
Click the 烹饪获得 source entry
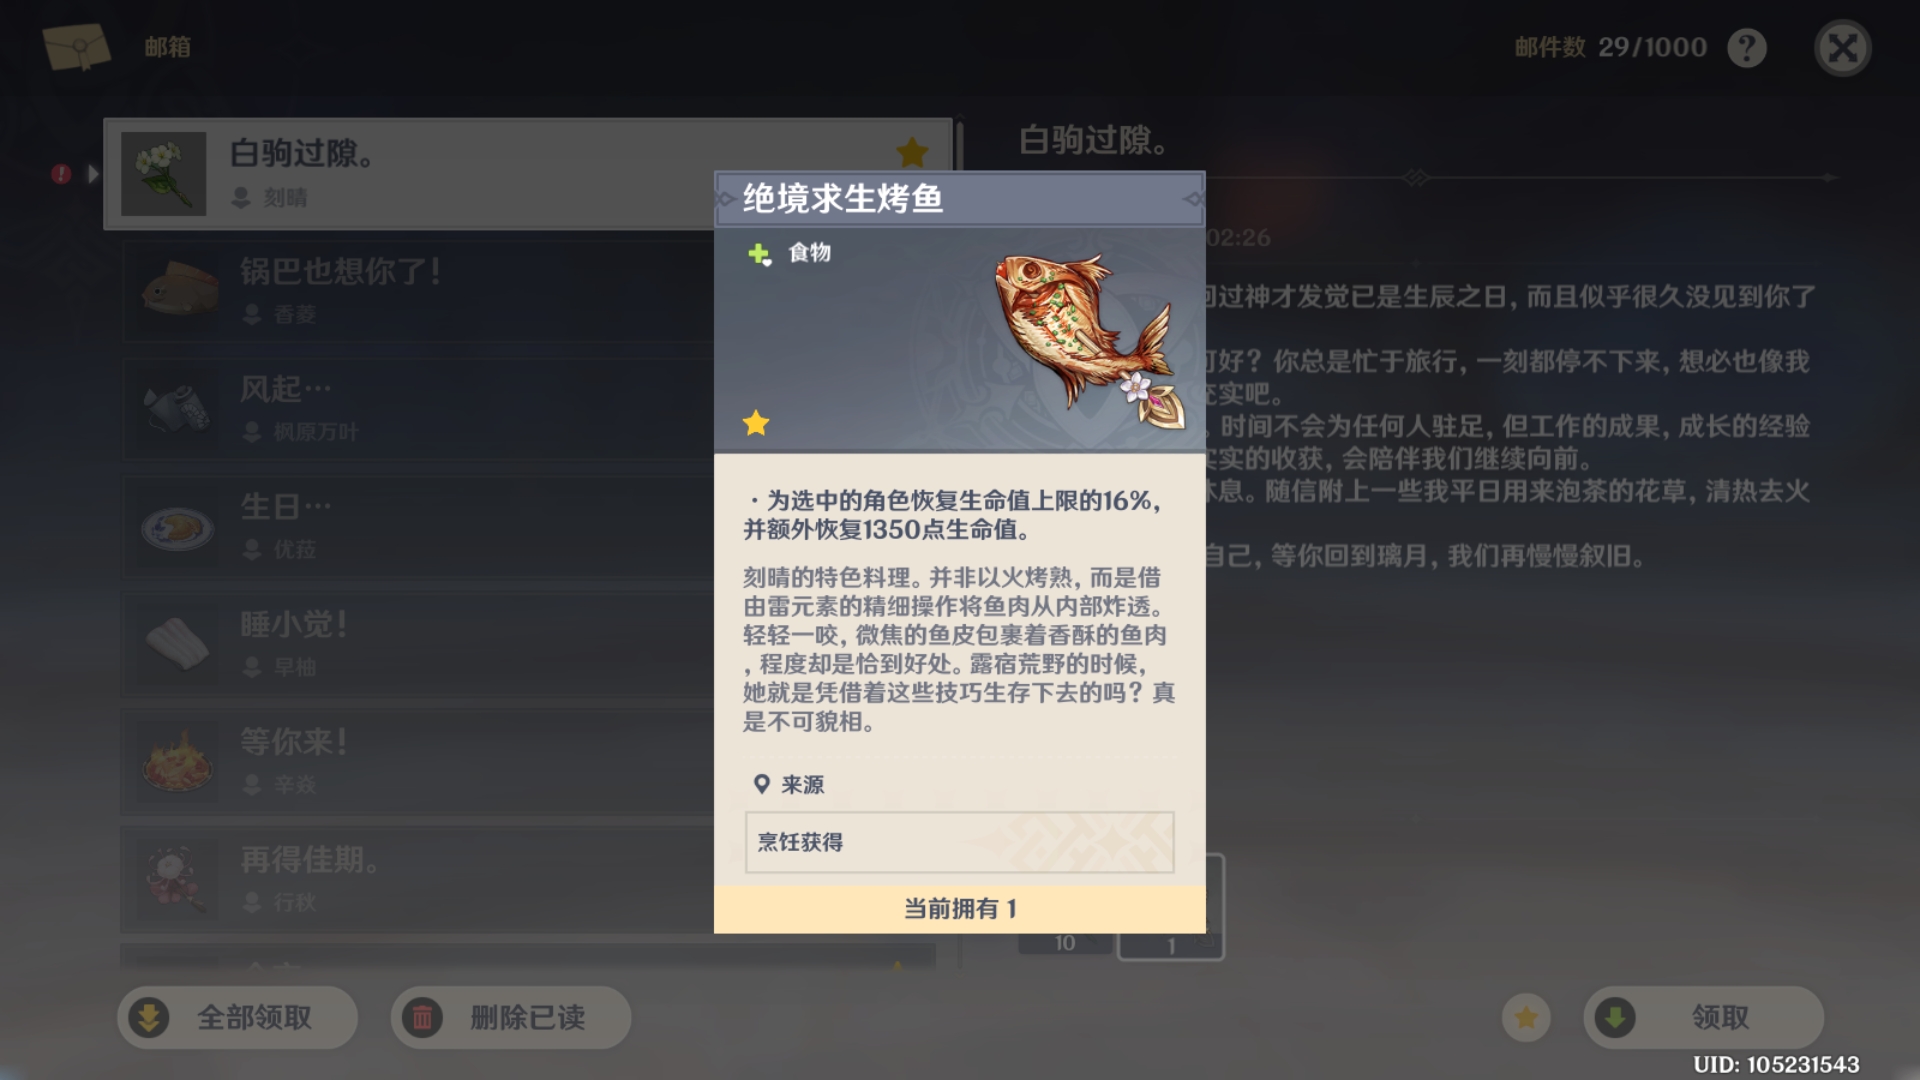(x=960, y=842)
